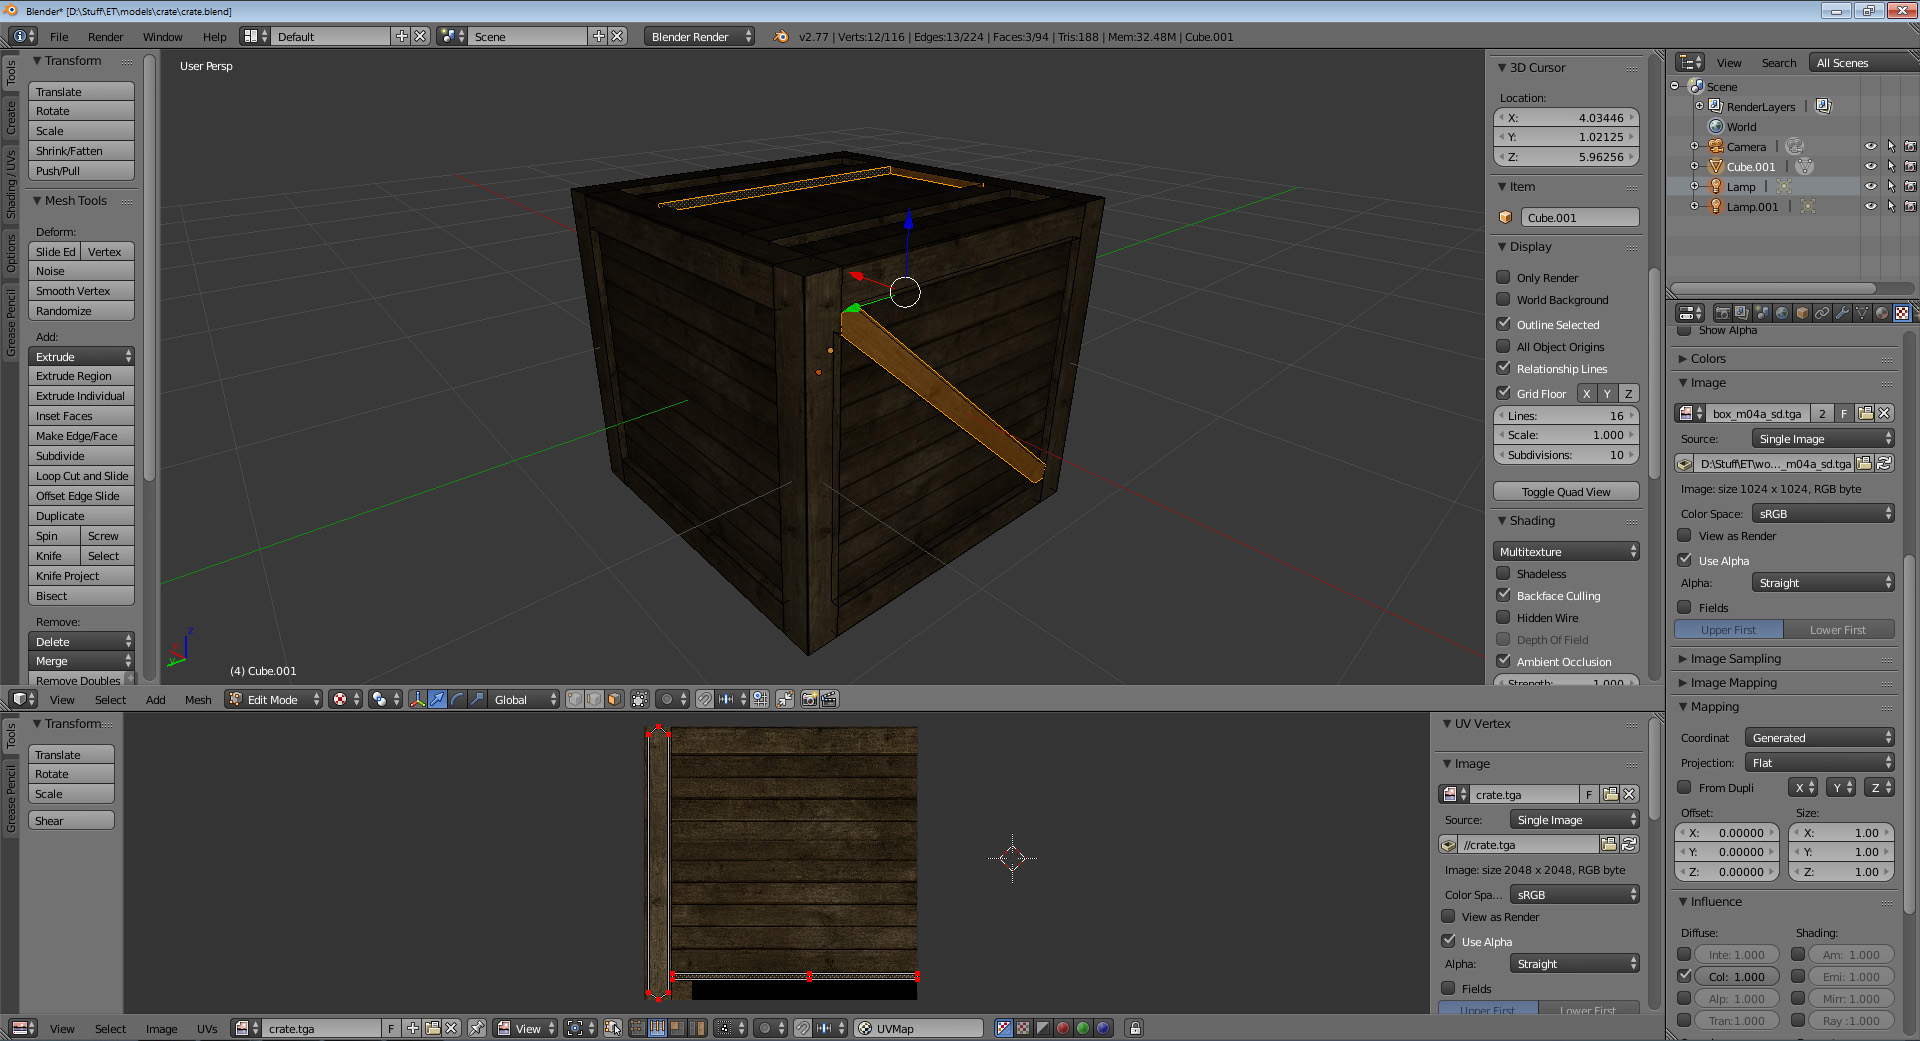Toggle visibility eye for Lamp.001 in outliner
The width and height of the screenshot is (1920, 1041).
tap(1870, 206)
